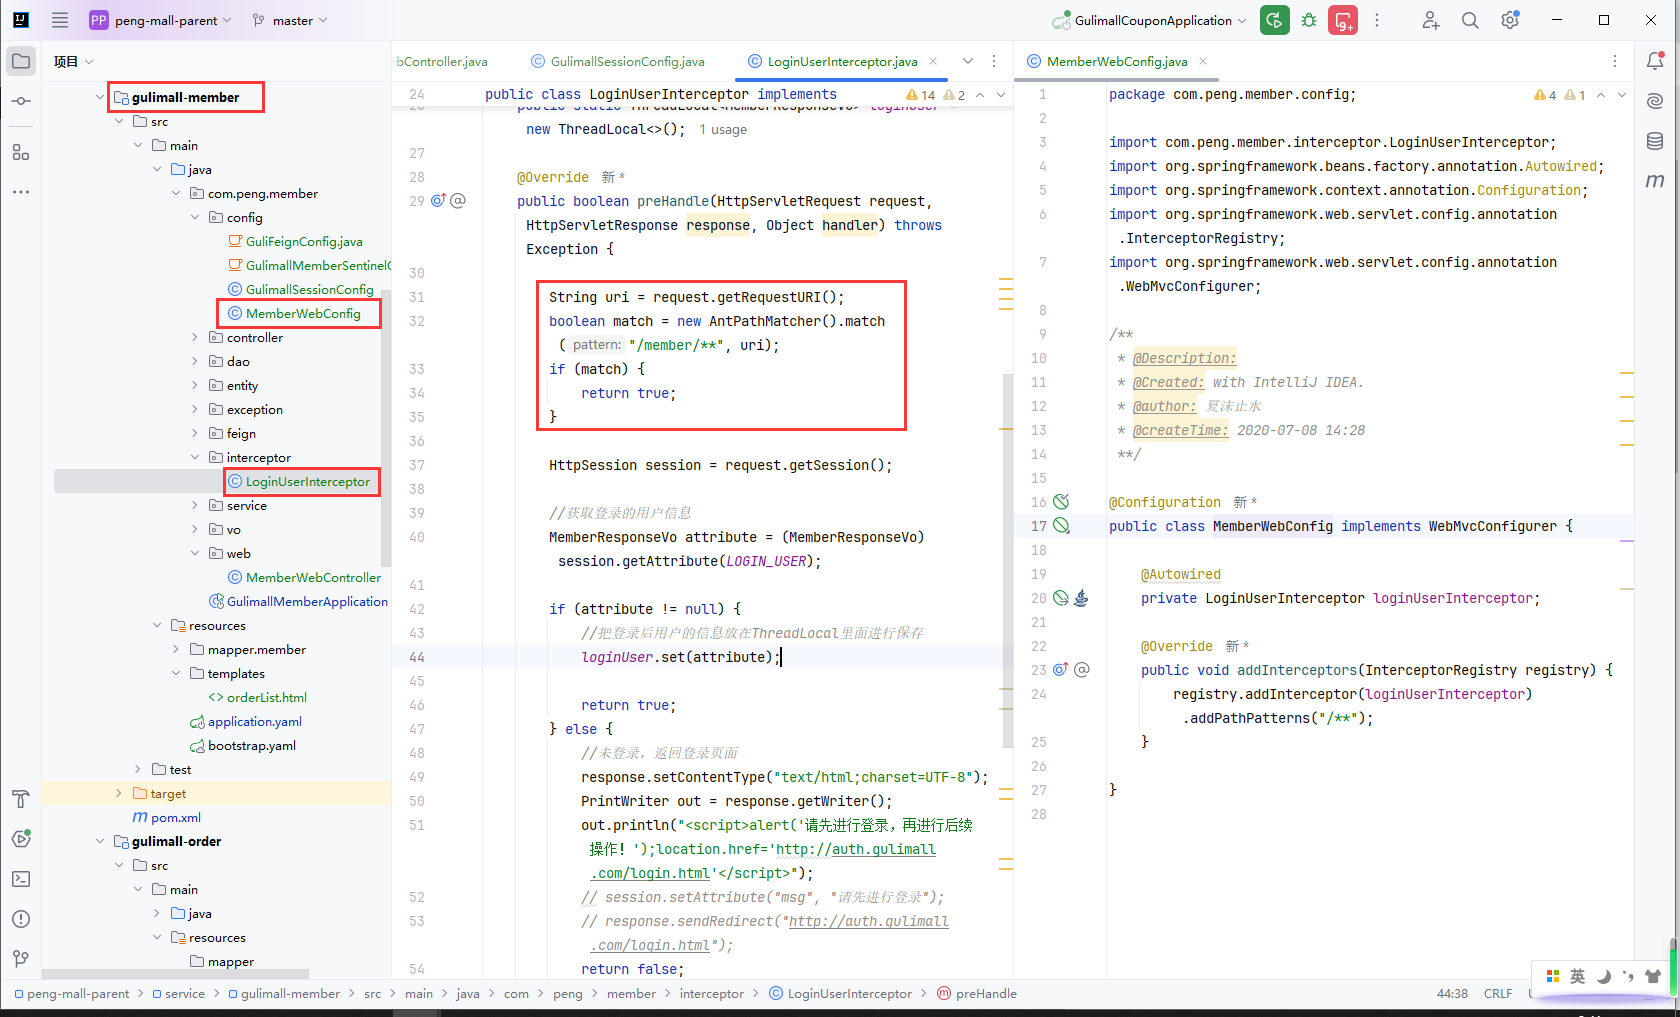Open orderList.html in the tree
The height and width of the screenshot is (1017, 1680).
pyautogui.click(x=267, y=697)
